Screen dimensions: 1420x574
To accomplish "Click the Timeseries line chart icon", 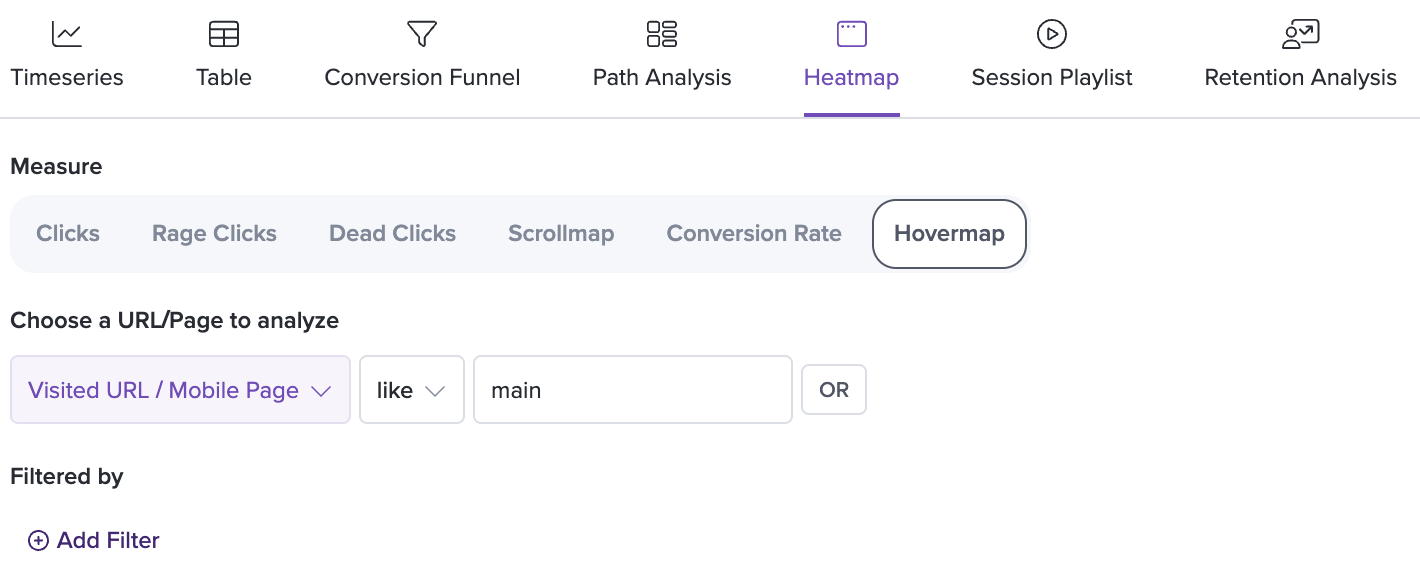I will pyautogui.click(x=67, y=34).
